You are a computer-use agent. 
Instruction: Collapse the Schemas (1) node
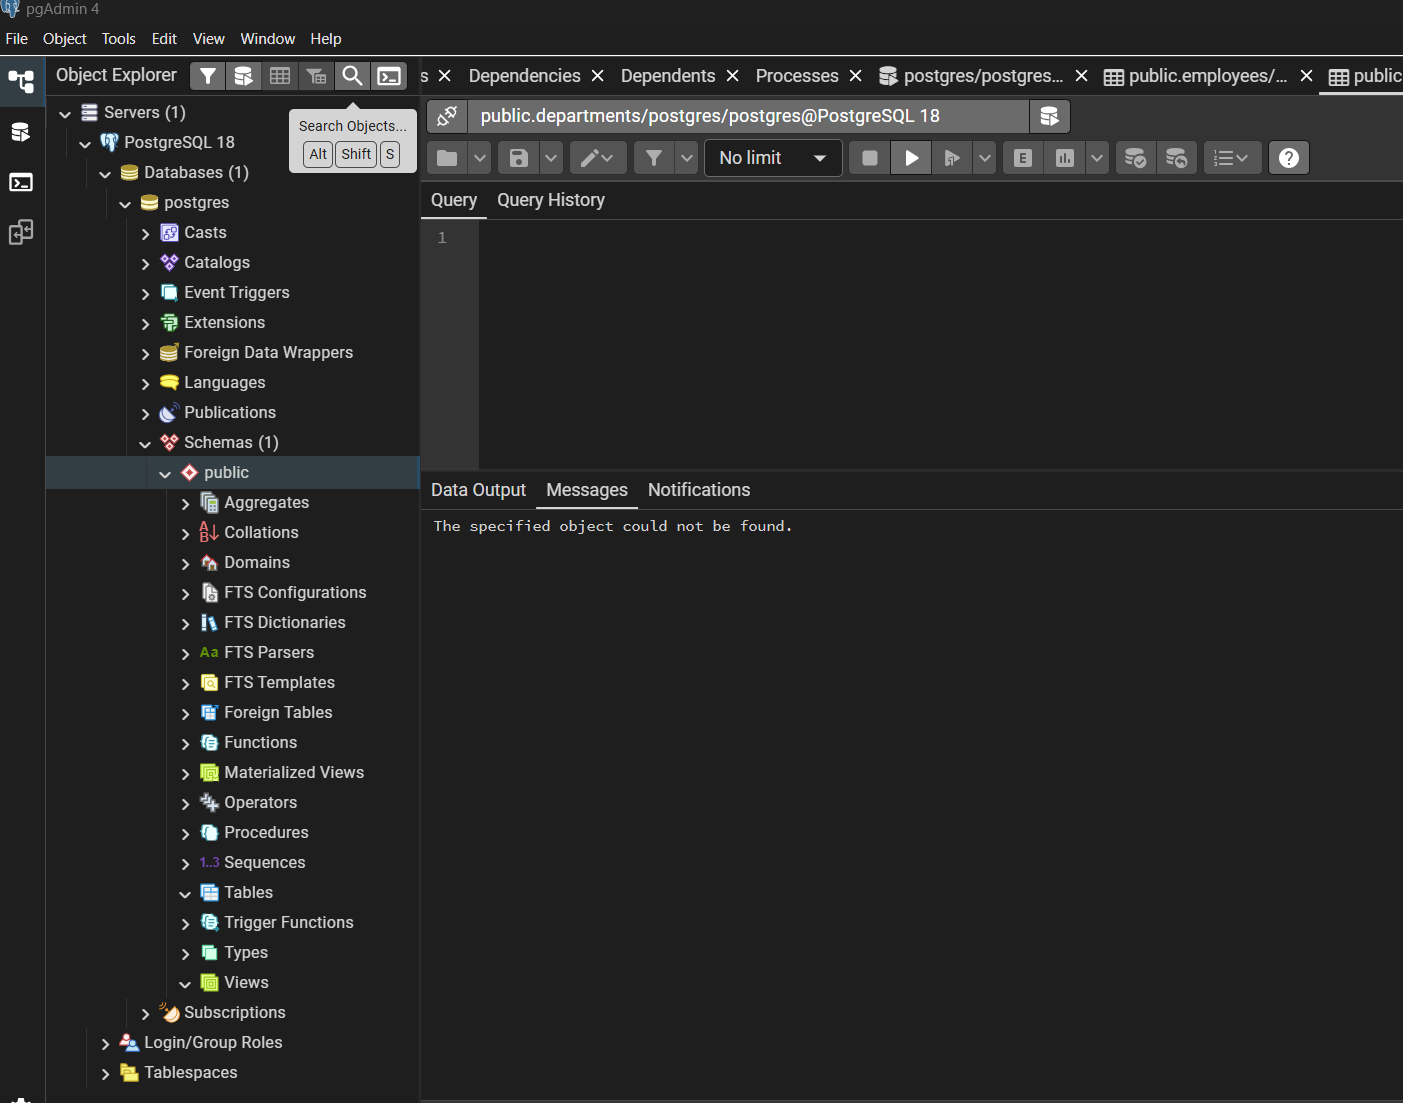pos(145,444)
